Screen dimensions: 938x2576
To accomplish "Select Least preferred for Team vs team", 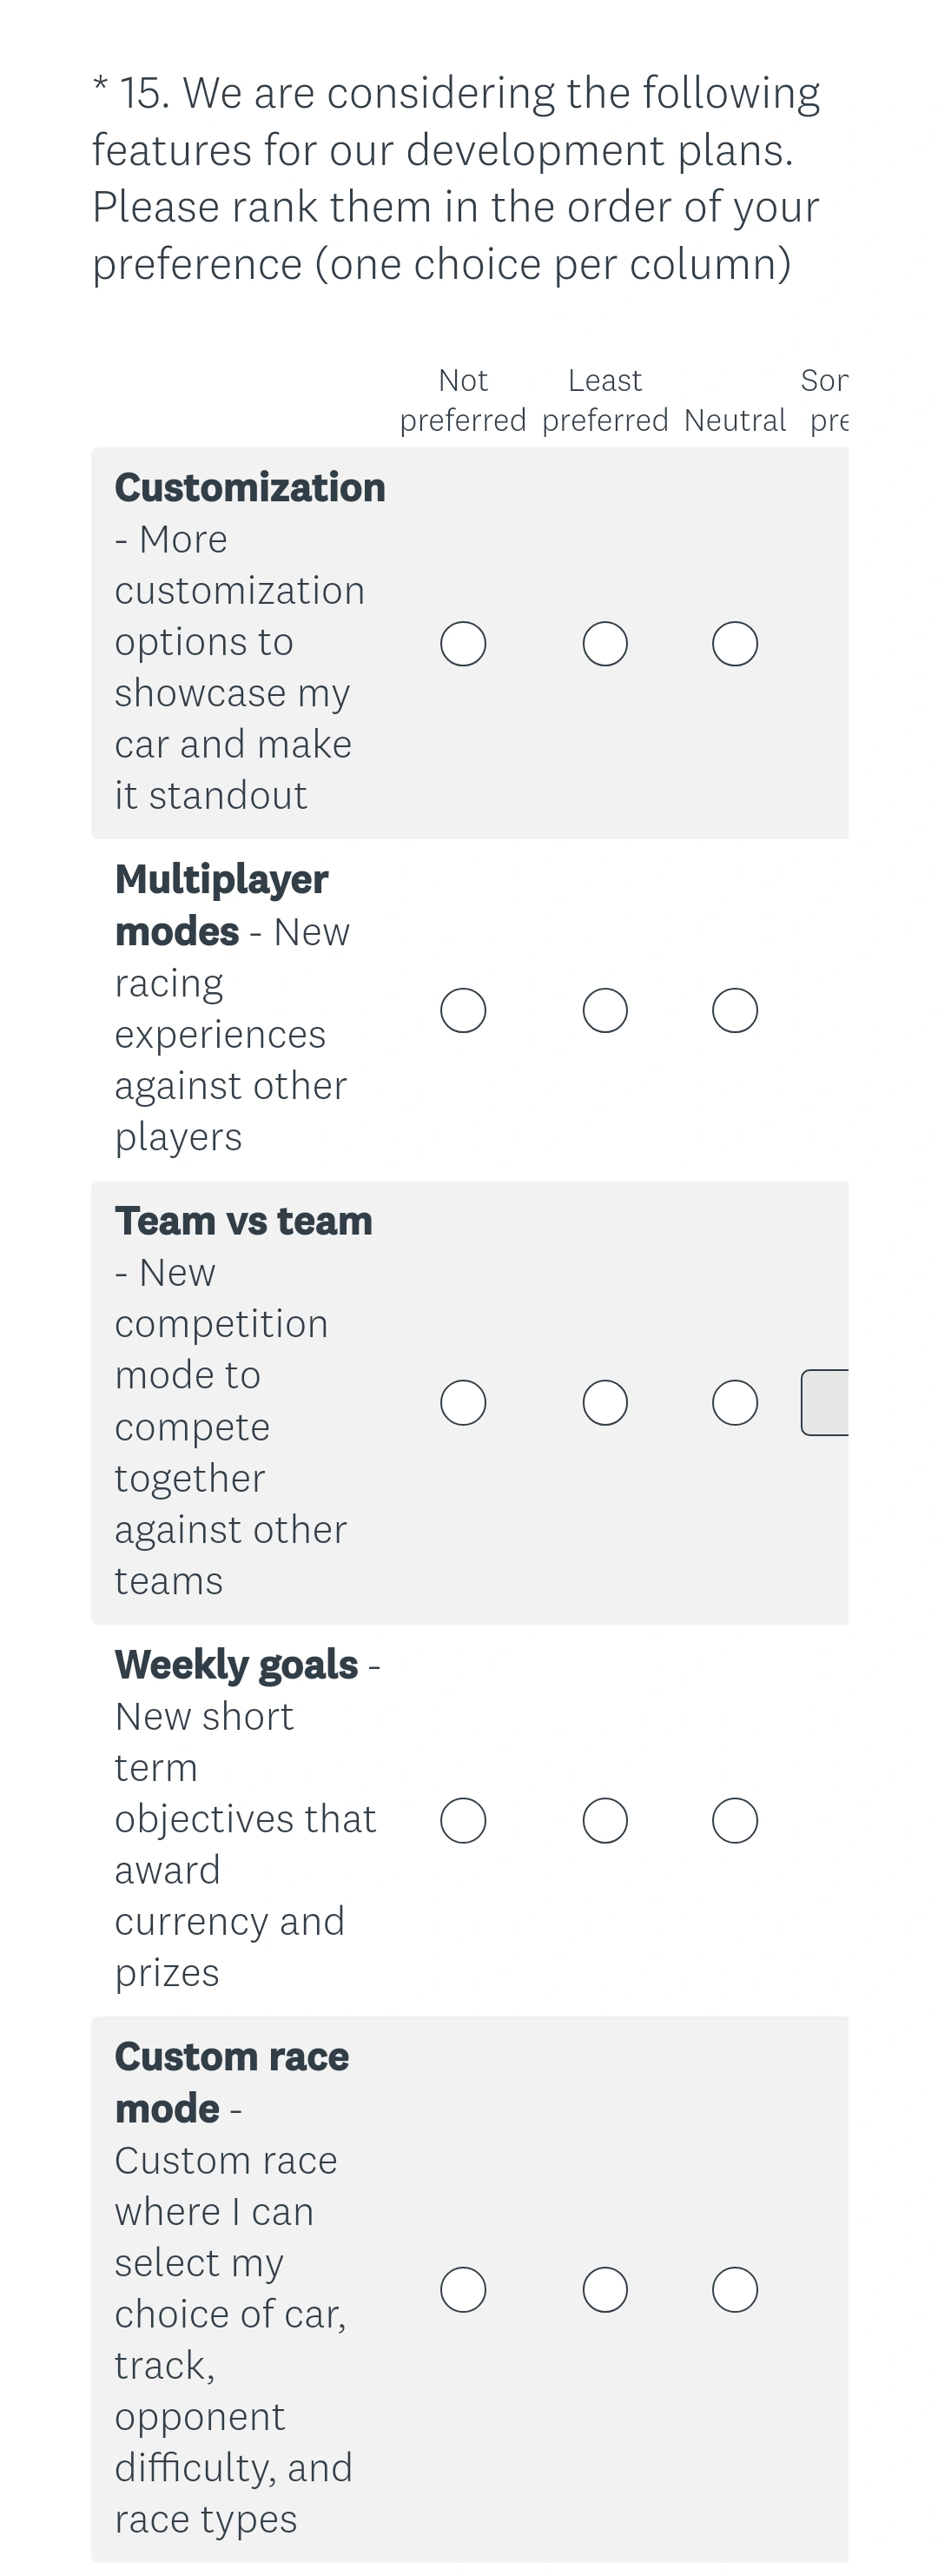I will tap(604, 1402).
